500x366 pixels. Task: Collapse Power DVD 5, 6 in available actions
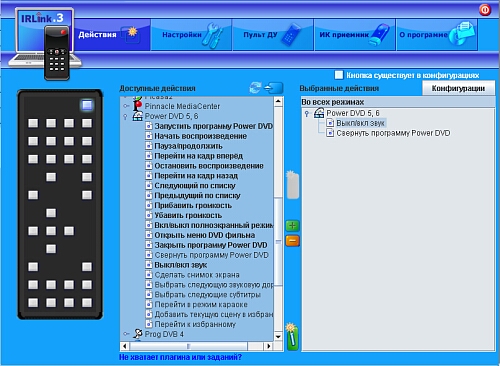tap(125, 117)
